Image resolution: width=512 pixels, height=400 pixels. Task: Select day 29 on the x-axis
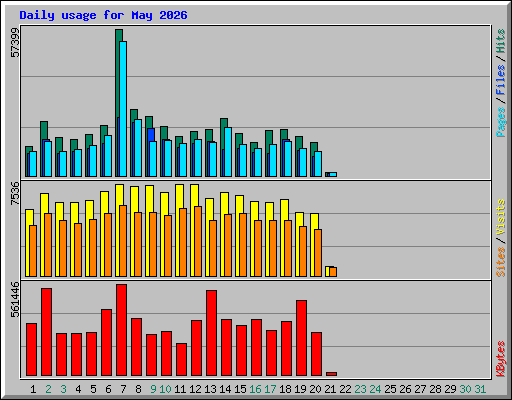click(450, 389)
